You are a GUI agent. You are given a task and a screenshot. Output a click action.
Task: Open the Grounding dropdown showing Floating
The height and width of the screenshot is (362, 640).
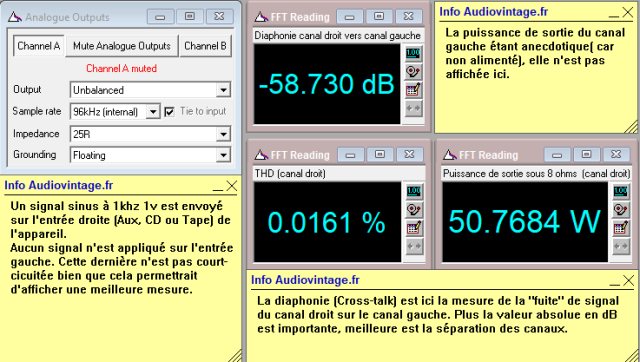pos(223,155)
